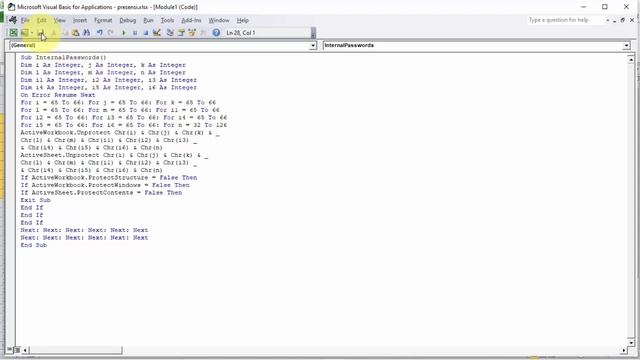Click the Copy icon in toolbar
The height and width of the screenshot is (360, 640).
click(x=64, y=33)
